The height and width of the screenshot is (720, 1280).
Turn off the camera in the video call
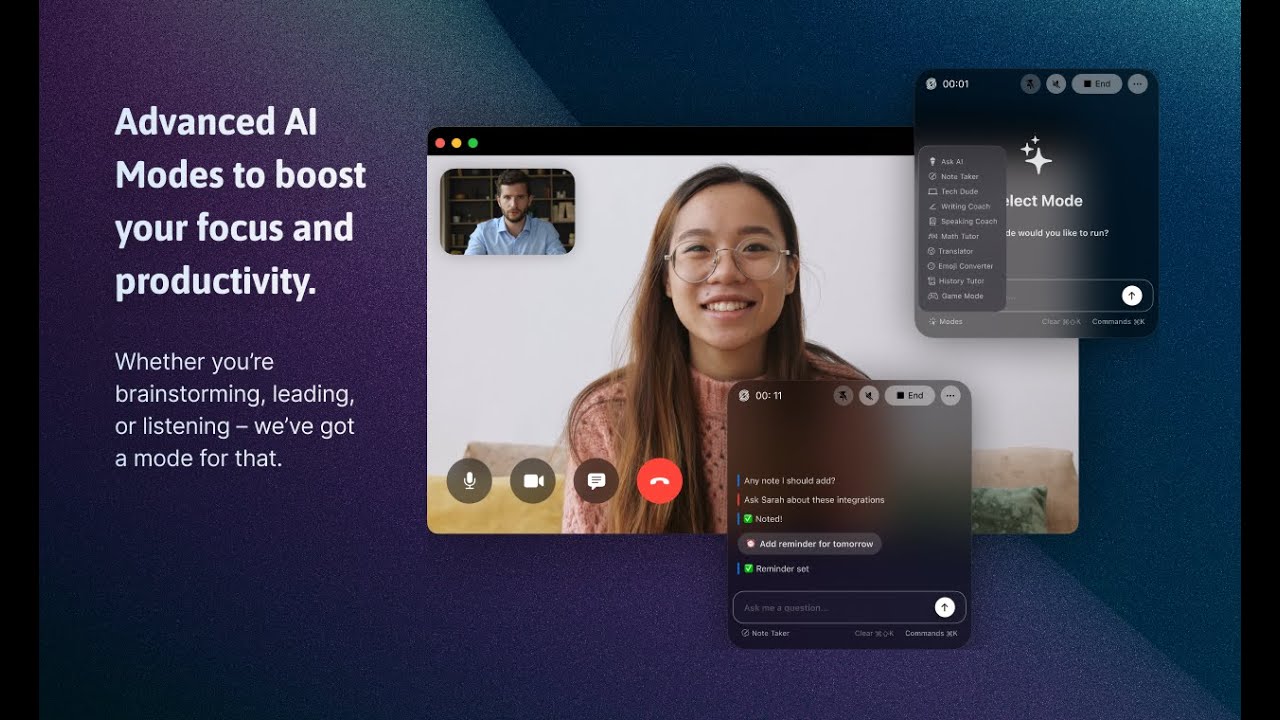tap(533, 481)
